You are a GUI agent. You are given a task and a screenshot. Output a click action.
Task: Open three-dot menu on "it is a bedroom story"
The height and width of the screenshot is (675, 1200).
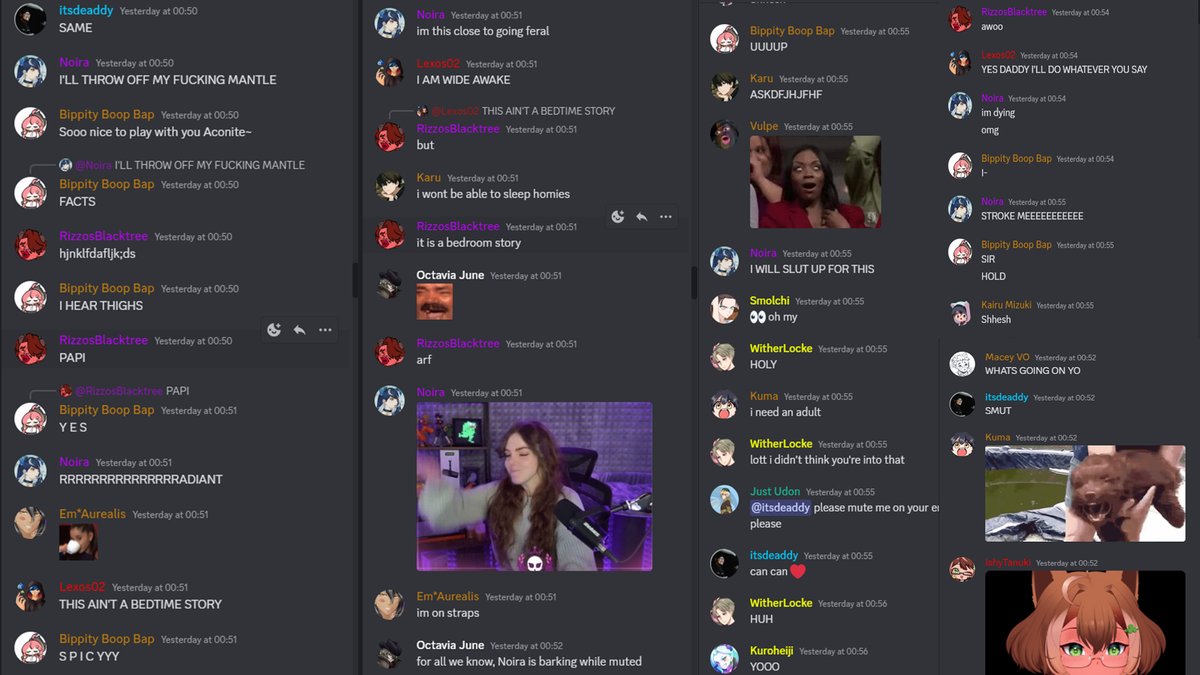[x=666, y=216]
